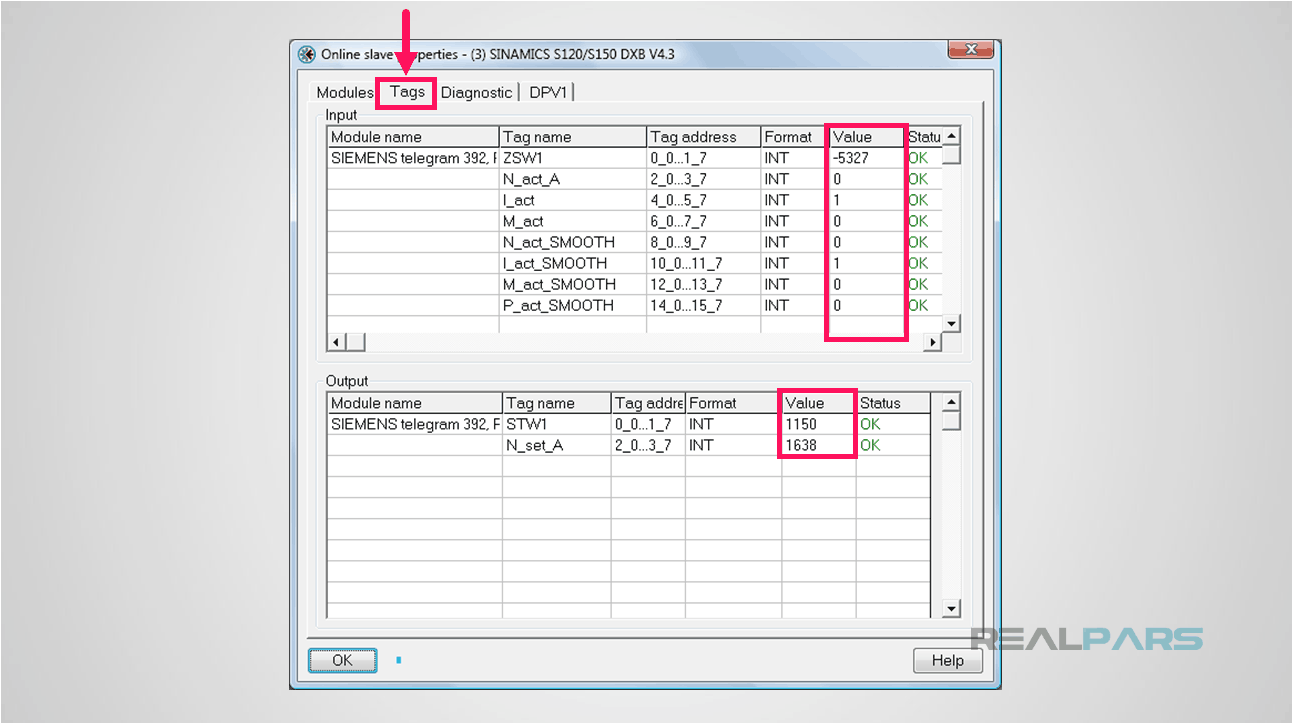Close the Online slave properties dialog

[969, 51]
